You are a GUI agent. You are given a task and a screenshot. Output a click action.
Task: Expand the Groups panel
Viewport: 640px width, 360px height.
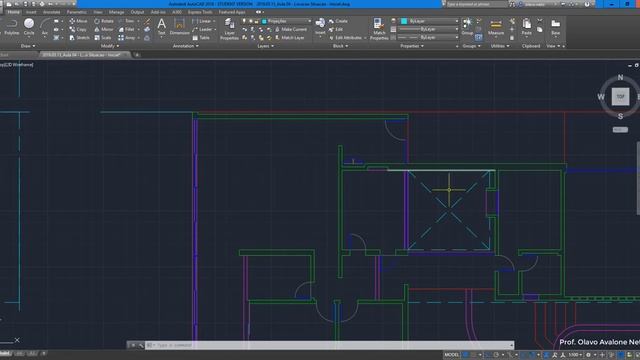[x=471, y=46]
